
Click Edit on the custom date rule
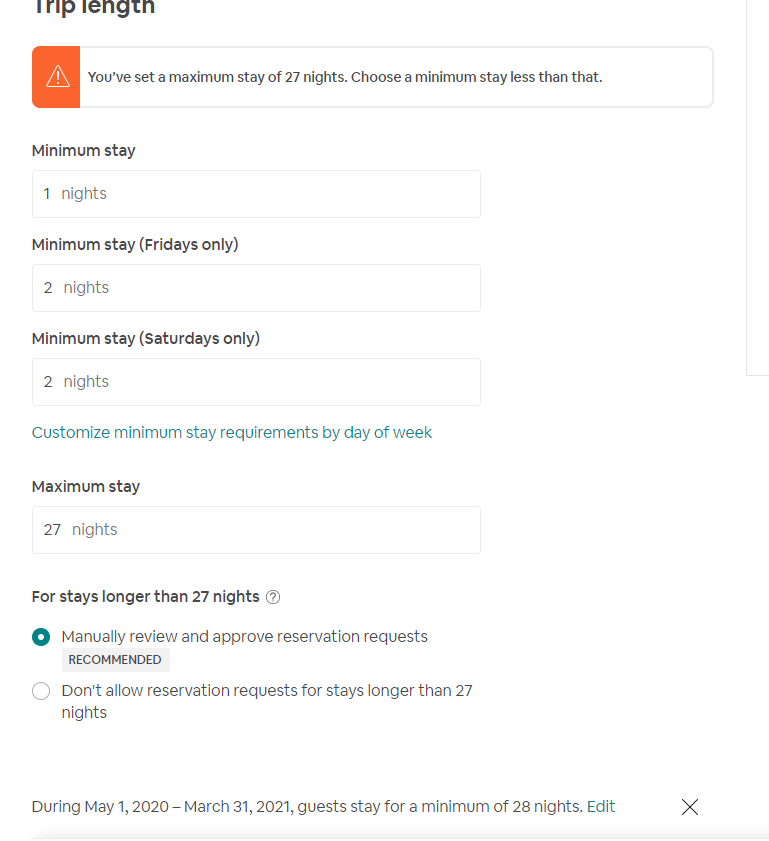(x=601, y=807)
